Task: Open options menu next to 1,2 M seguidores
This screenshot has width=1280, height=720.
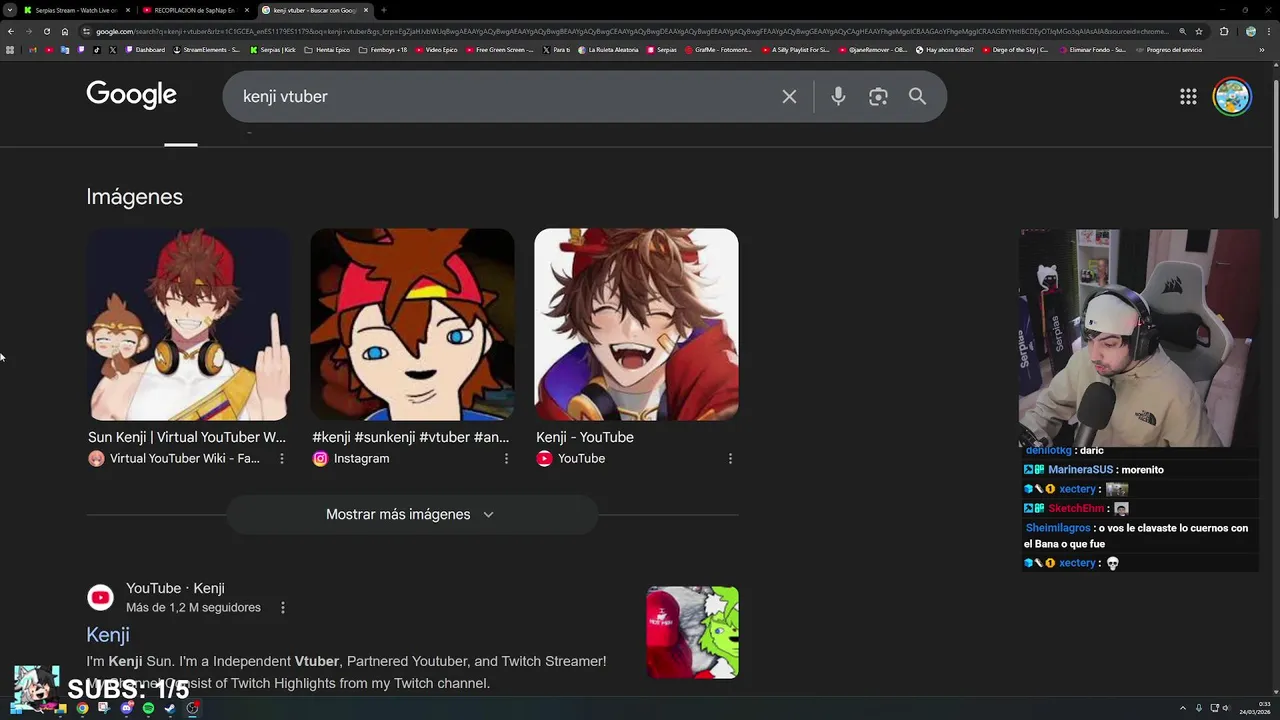Action: 283,608
